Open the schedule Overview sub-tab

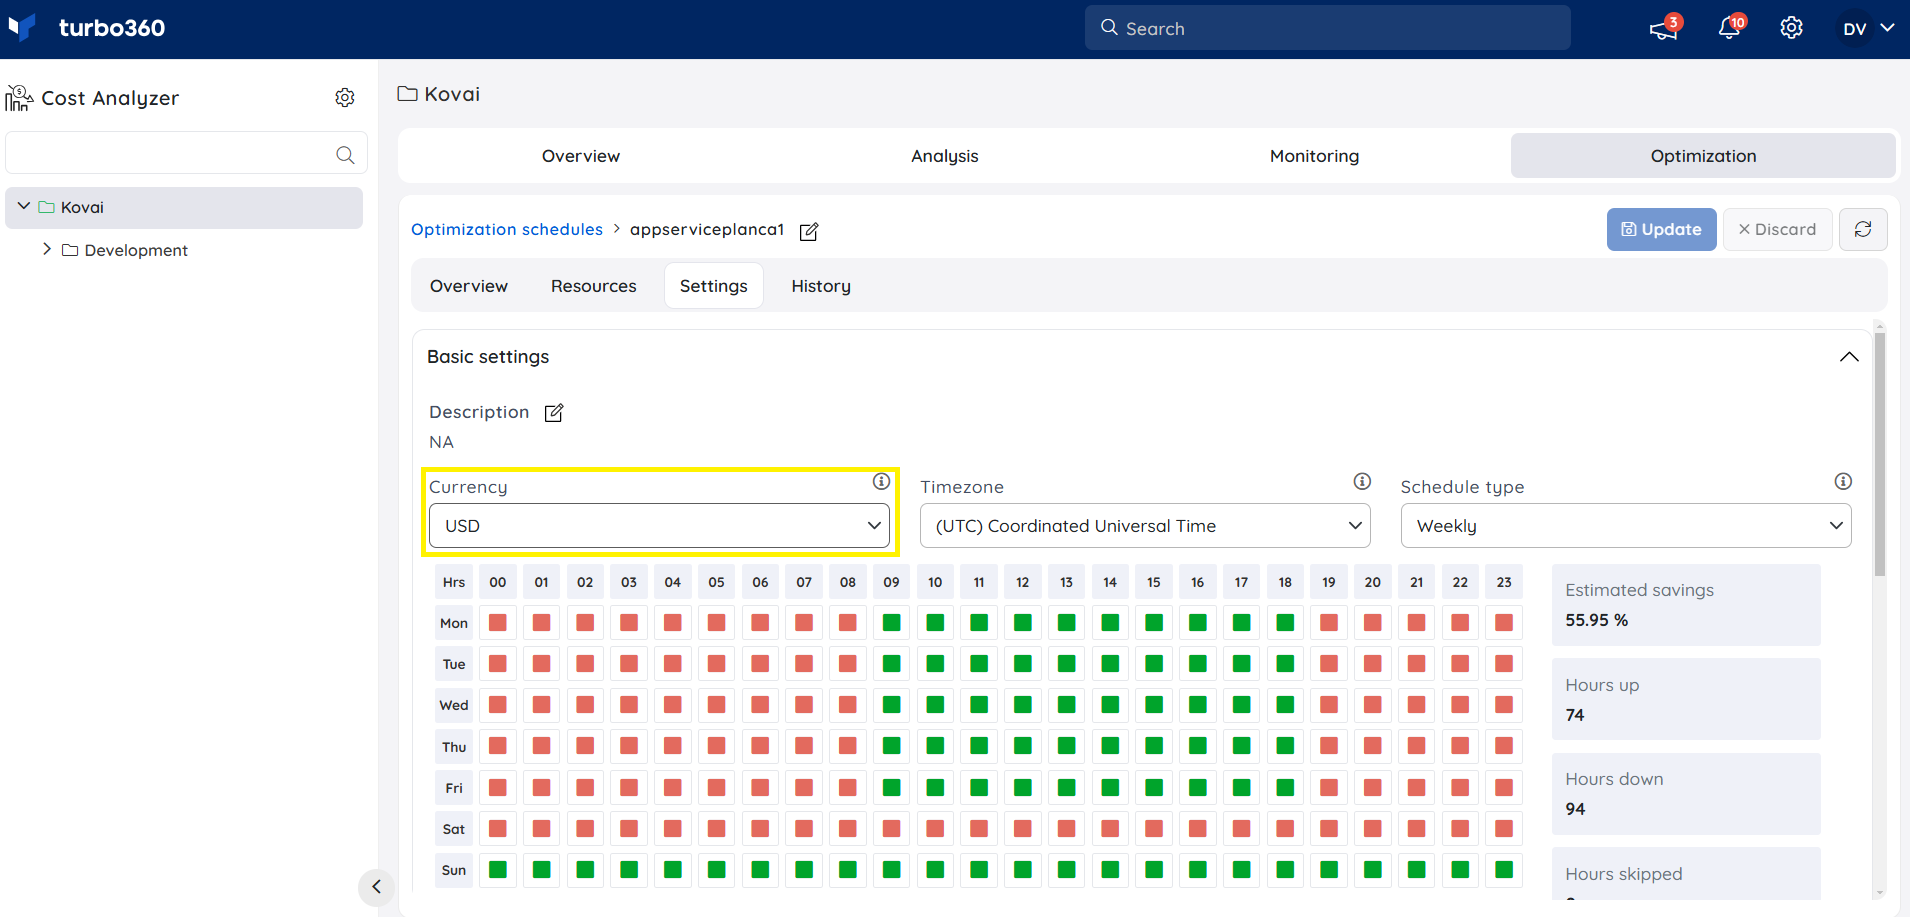pyautogui.click(x=469, y=286)
